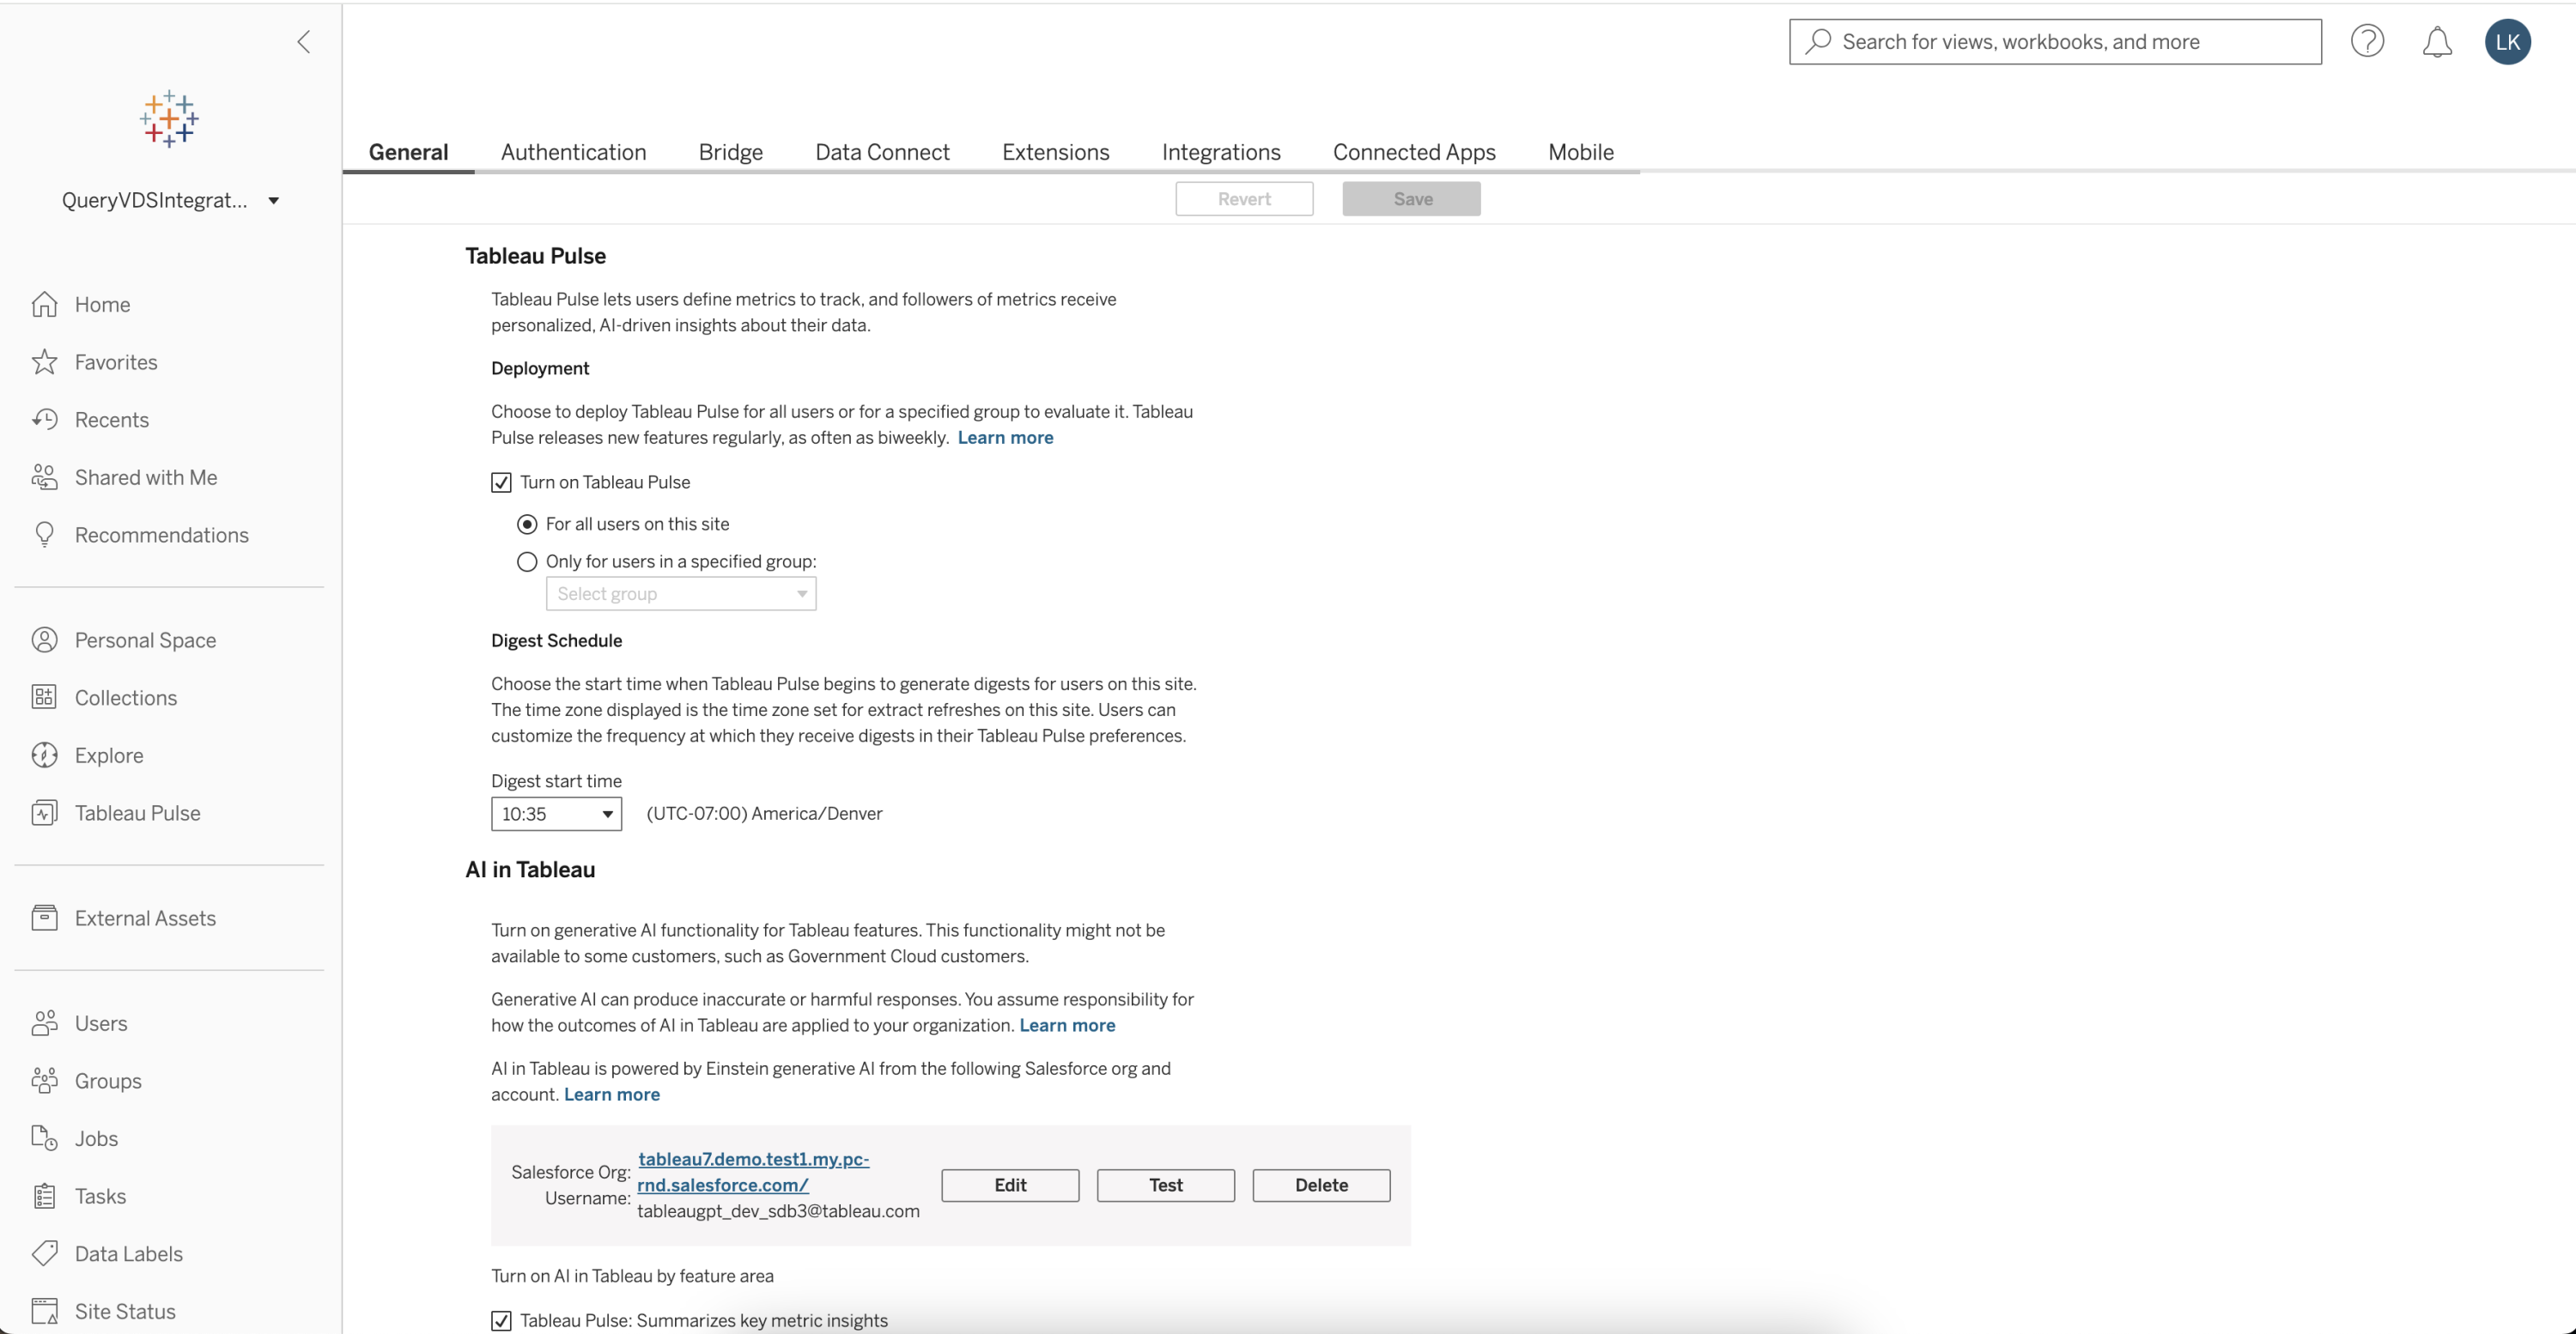This screenshot has height=1334, width=2576.
Task: Open the Connected Apps tab
Action: click(x=1413, y=152)
